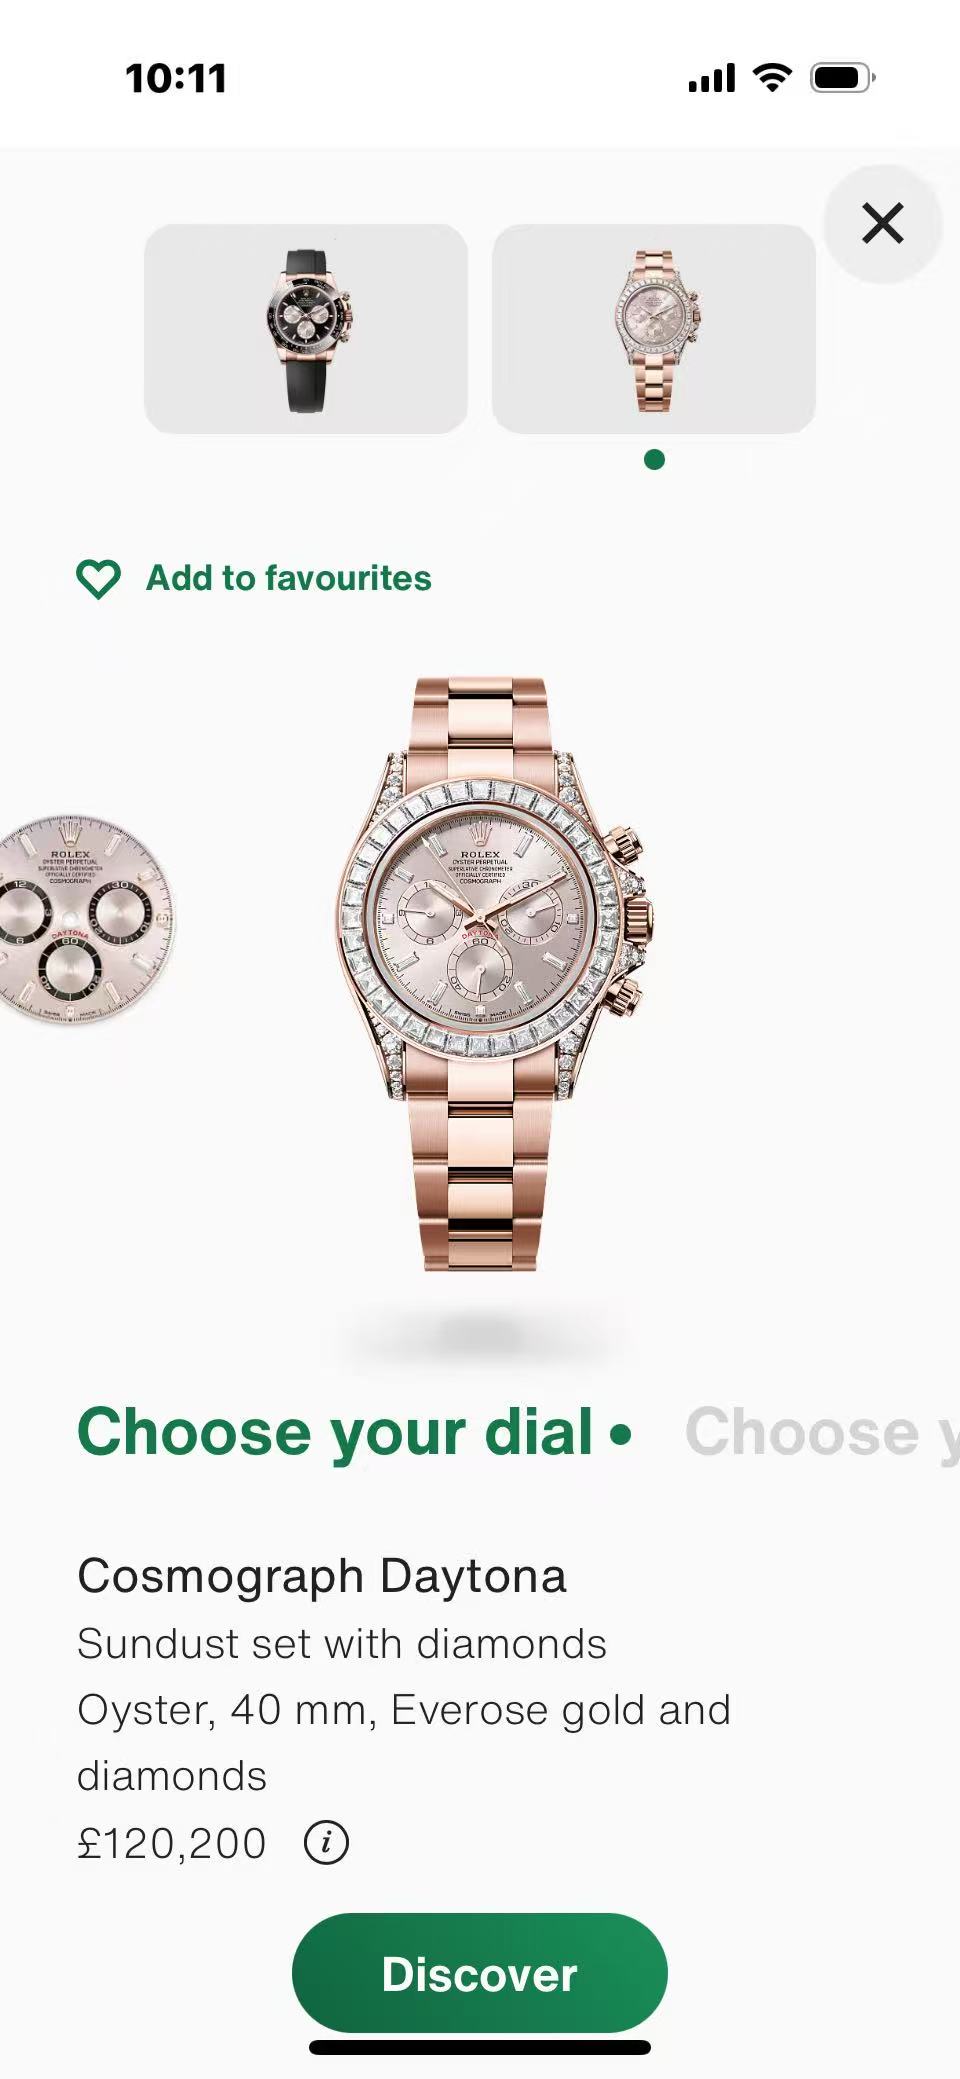Tap the Discover button

click(x=480, y=1974)
